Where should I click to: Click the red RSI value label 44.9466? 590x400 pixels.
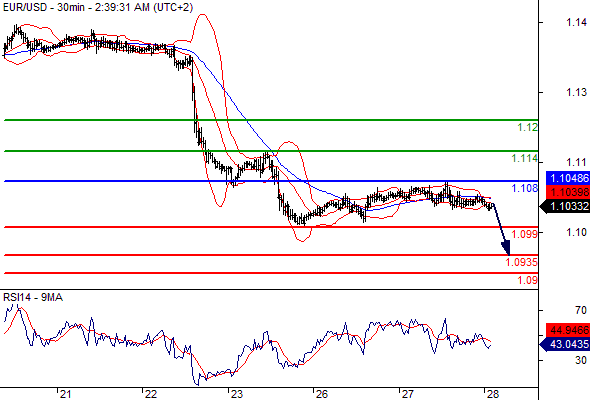click(567, 330)
